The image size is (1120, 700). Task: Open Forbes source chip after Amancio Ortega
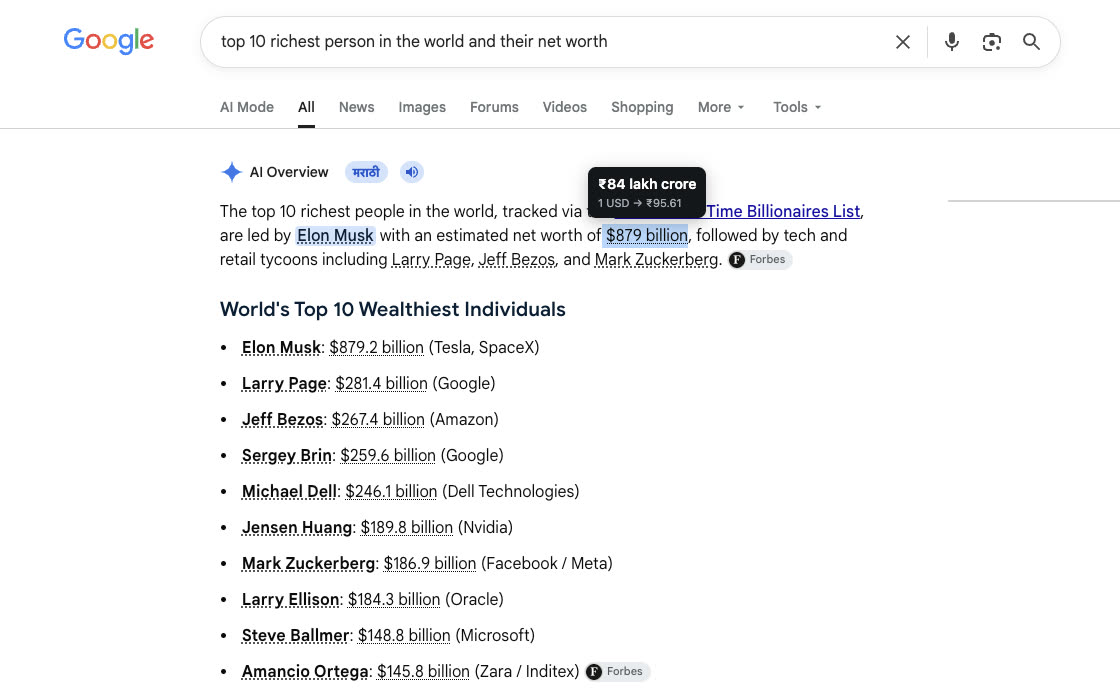pyautogui.click(x=618, y=671)
